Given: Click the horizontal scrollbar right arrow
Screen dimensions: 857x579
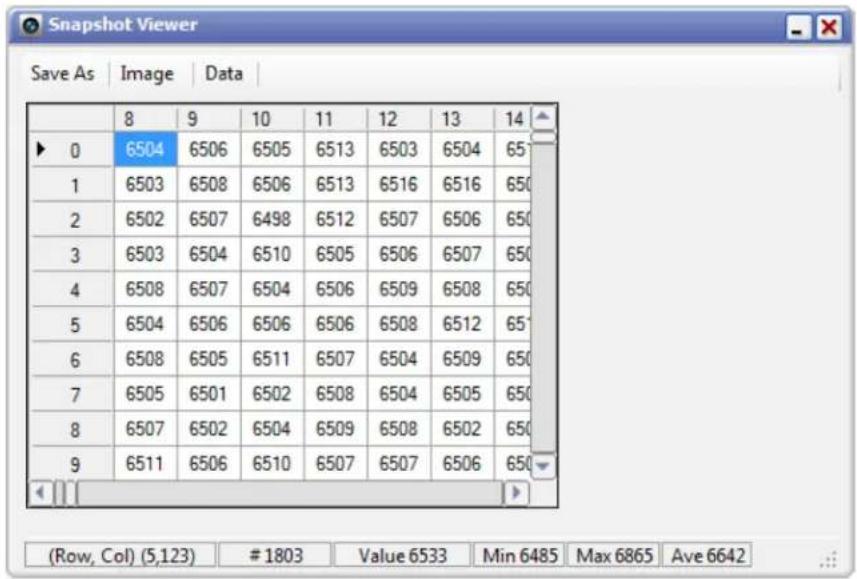Looking at the screenshot, I should click(516, 493).
